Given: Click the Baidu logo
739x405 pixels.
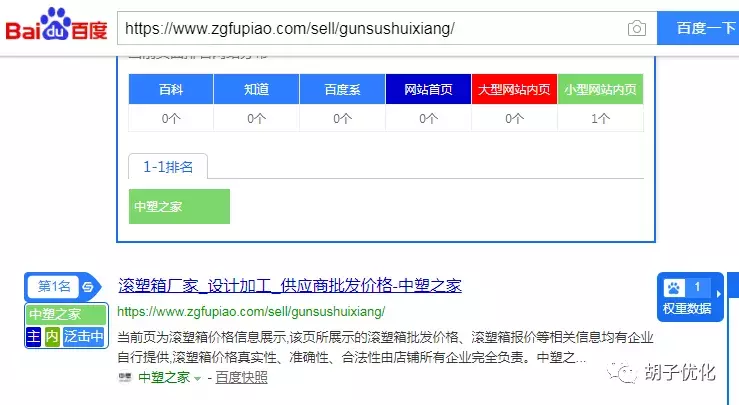Looking at the screenshot, I should pyautogui.click(x=56, y=25).
